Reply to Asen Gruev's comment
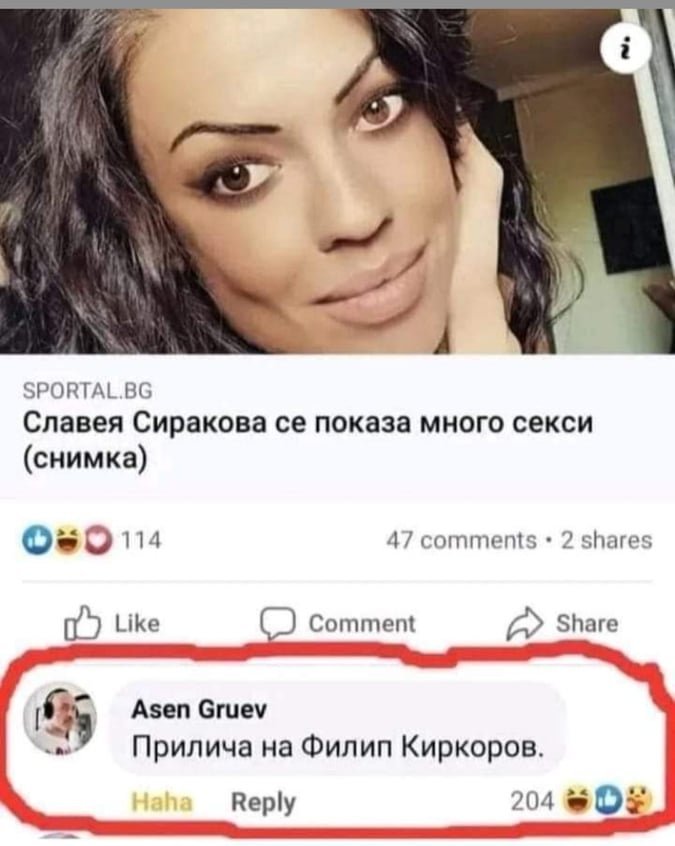675x846 pixels. (263, 803)
